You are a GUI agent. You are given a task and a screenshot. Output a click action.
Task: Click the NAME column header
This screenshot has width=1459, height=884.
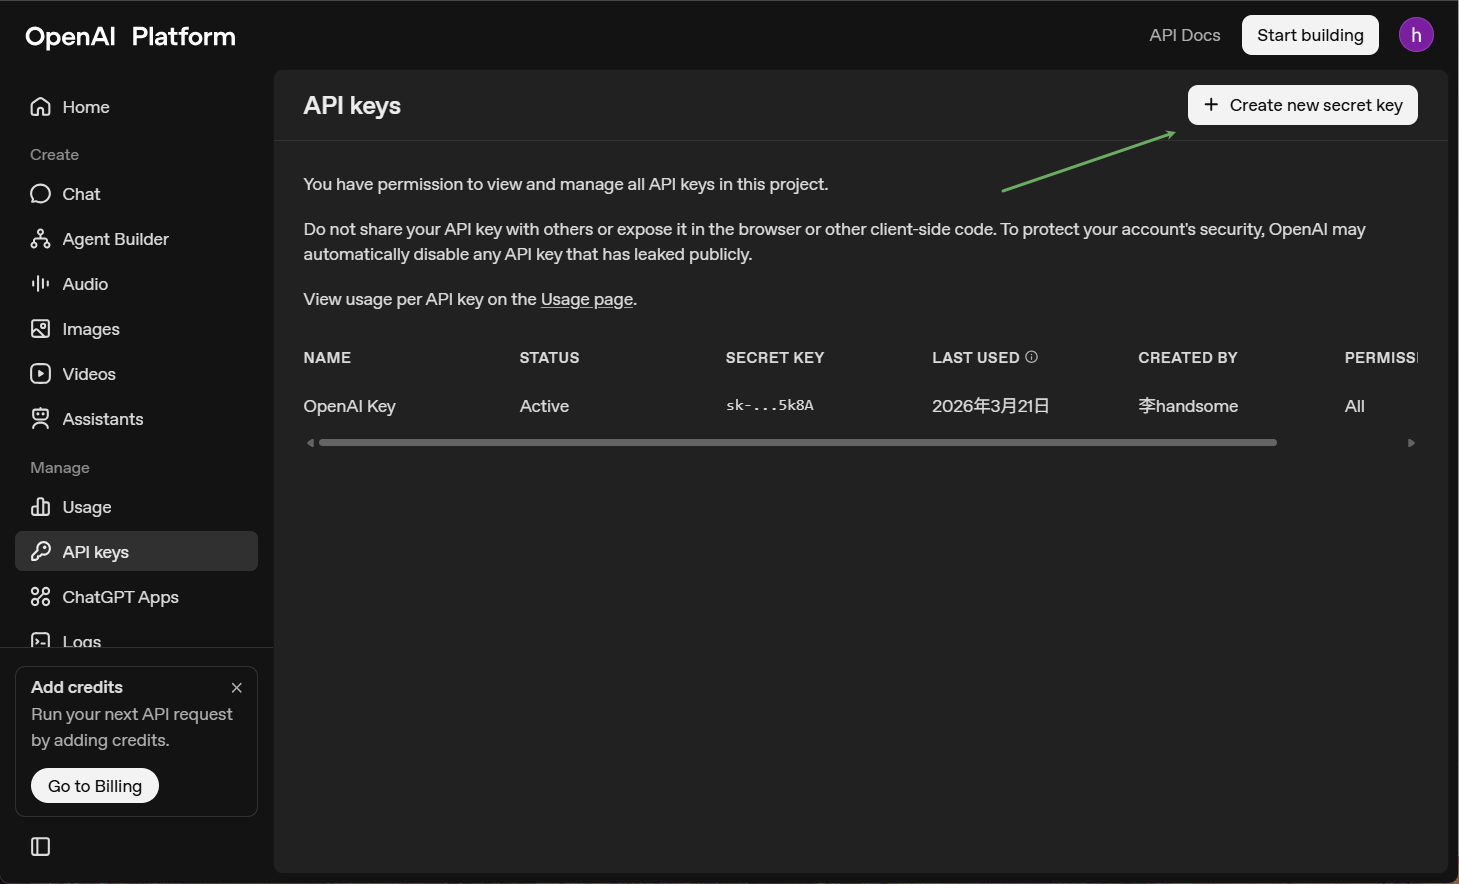(327, 358)
